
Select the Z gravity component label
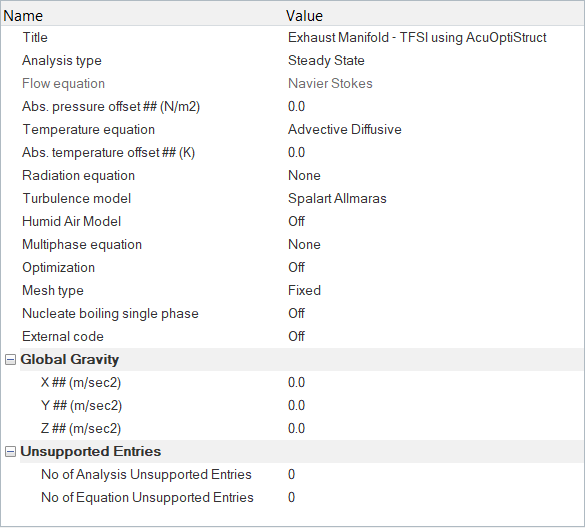coord(81,429)
